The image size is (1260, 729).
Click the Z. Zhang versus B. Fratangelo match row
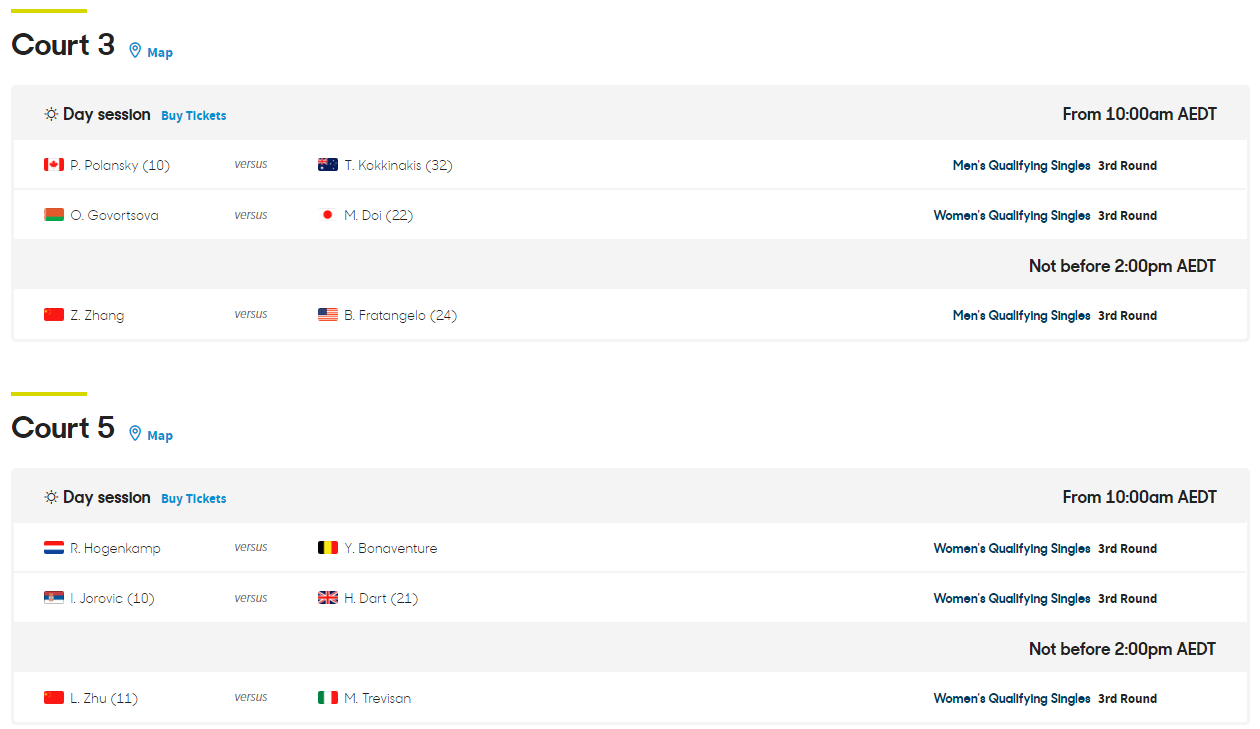click(x=630, y=315)
